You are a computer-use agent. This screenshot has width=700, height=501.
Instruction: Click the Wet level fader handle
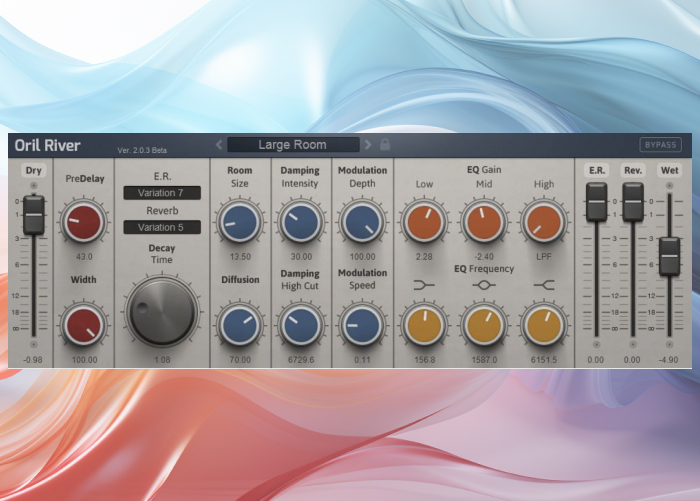coord(670,256)
